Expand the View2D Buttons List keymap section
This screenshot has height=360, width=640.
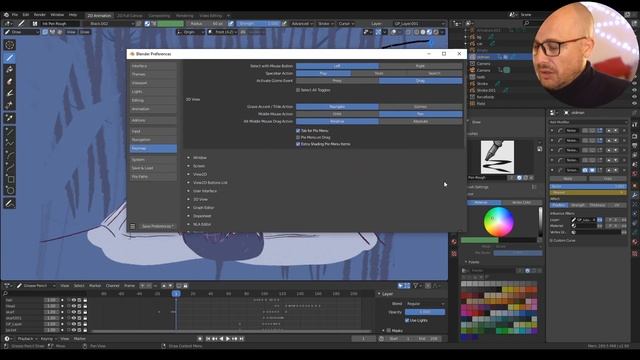[x=189, y=182]
